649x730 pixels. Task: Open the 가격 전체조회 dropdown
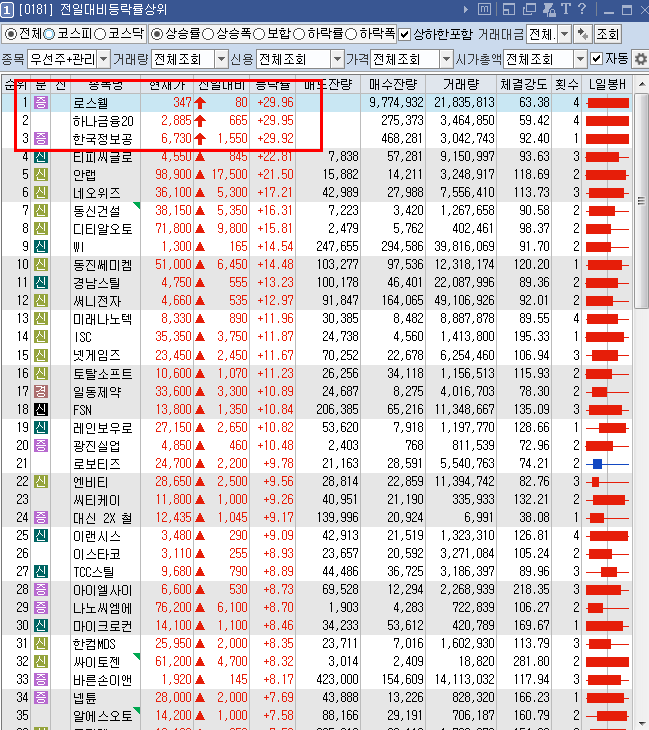point(446,59)
